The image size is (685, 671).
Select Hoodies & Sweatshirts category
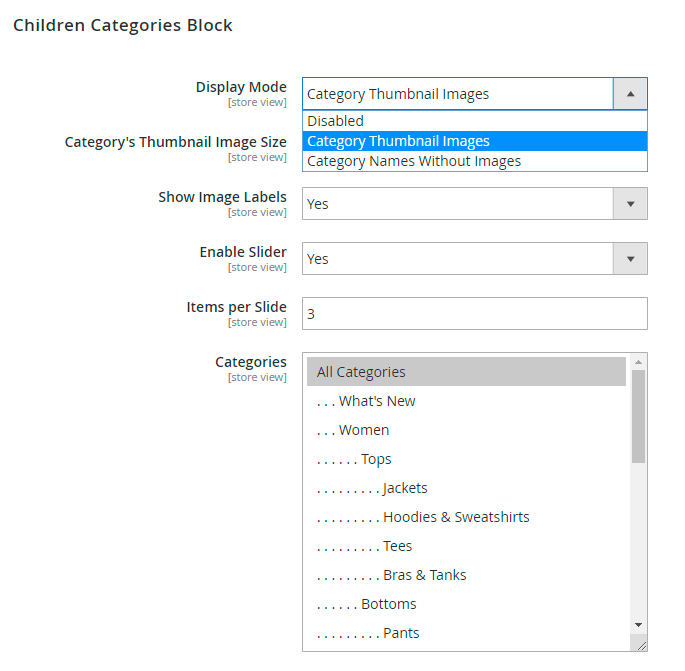tap(456, 517)
